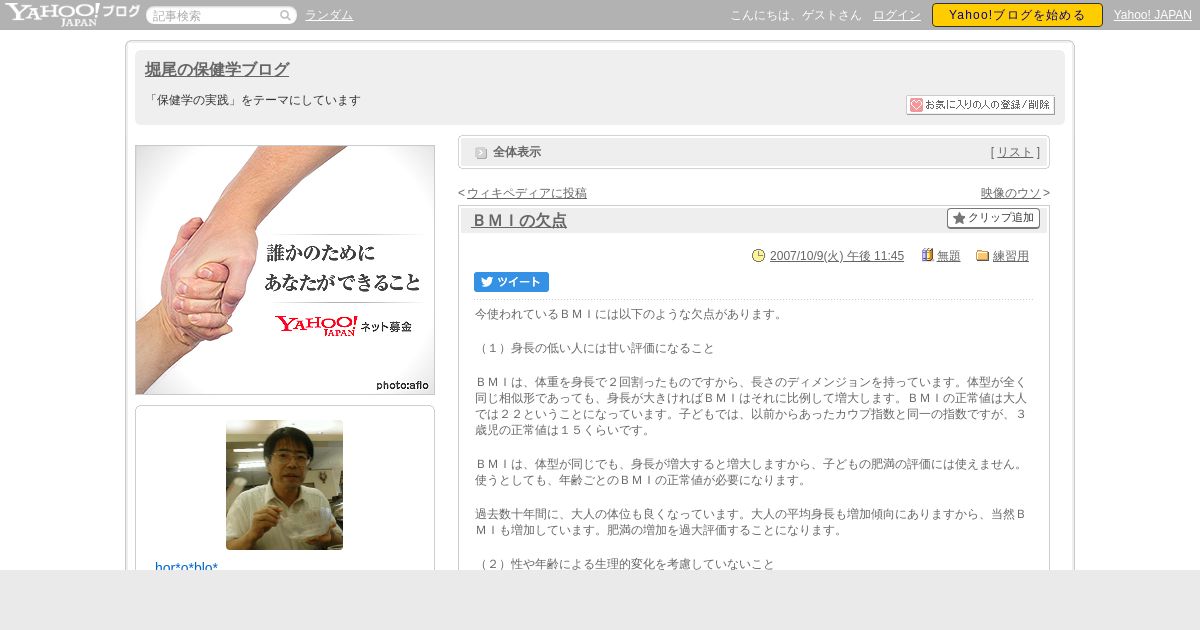Click the clock icon beside post date
1200x630 pixels.
[x=758, y=255]
